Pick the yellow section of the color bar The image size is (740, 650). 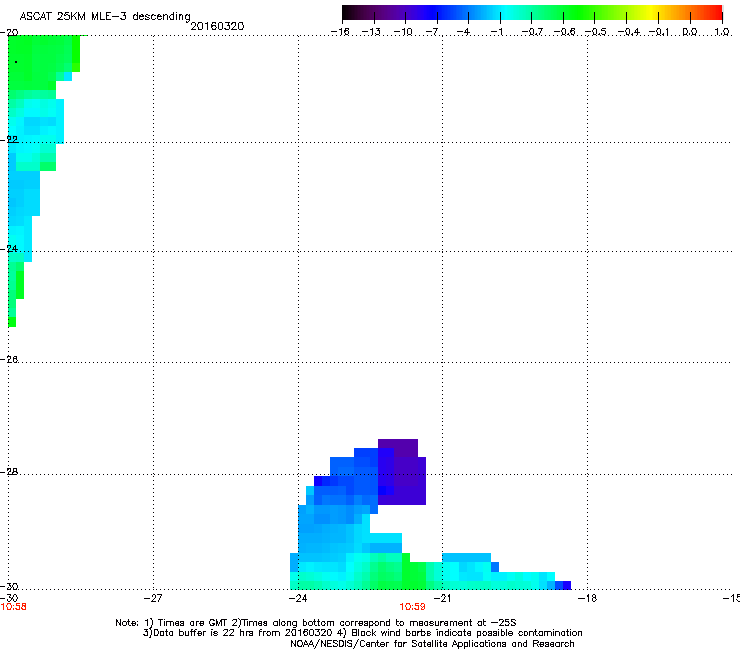(649, 13)
